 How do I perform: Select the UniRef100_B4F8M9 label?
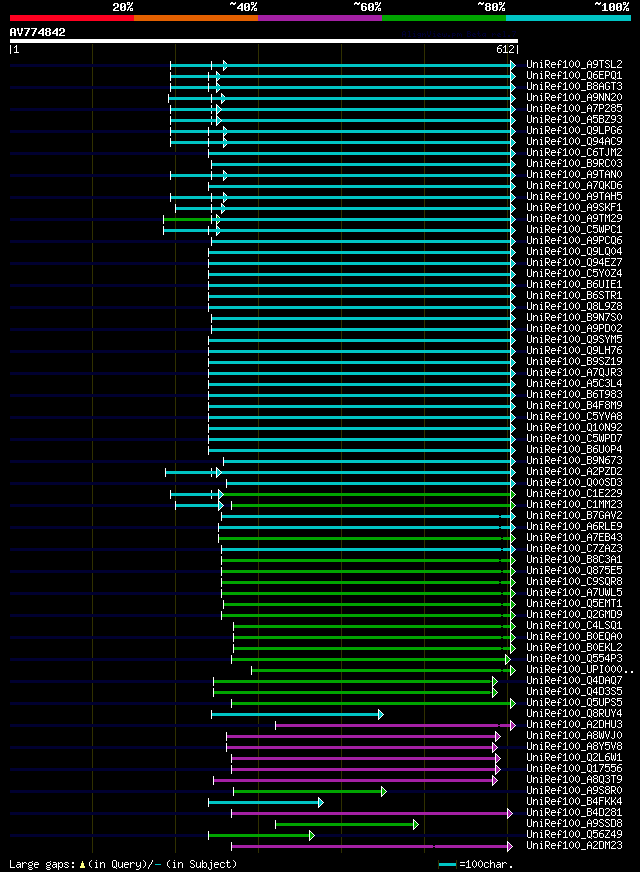[x=574, y=405]
